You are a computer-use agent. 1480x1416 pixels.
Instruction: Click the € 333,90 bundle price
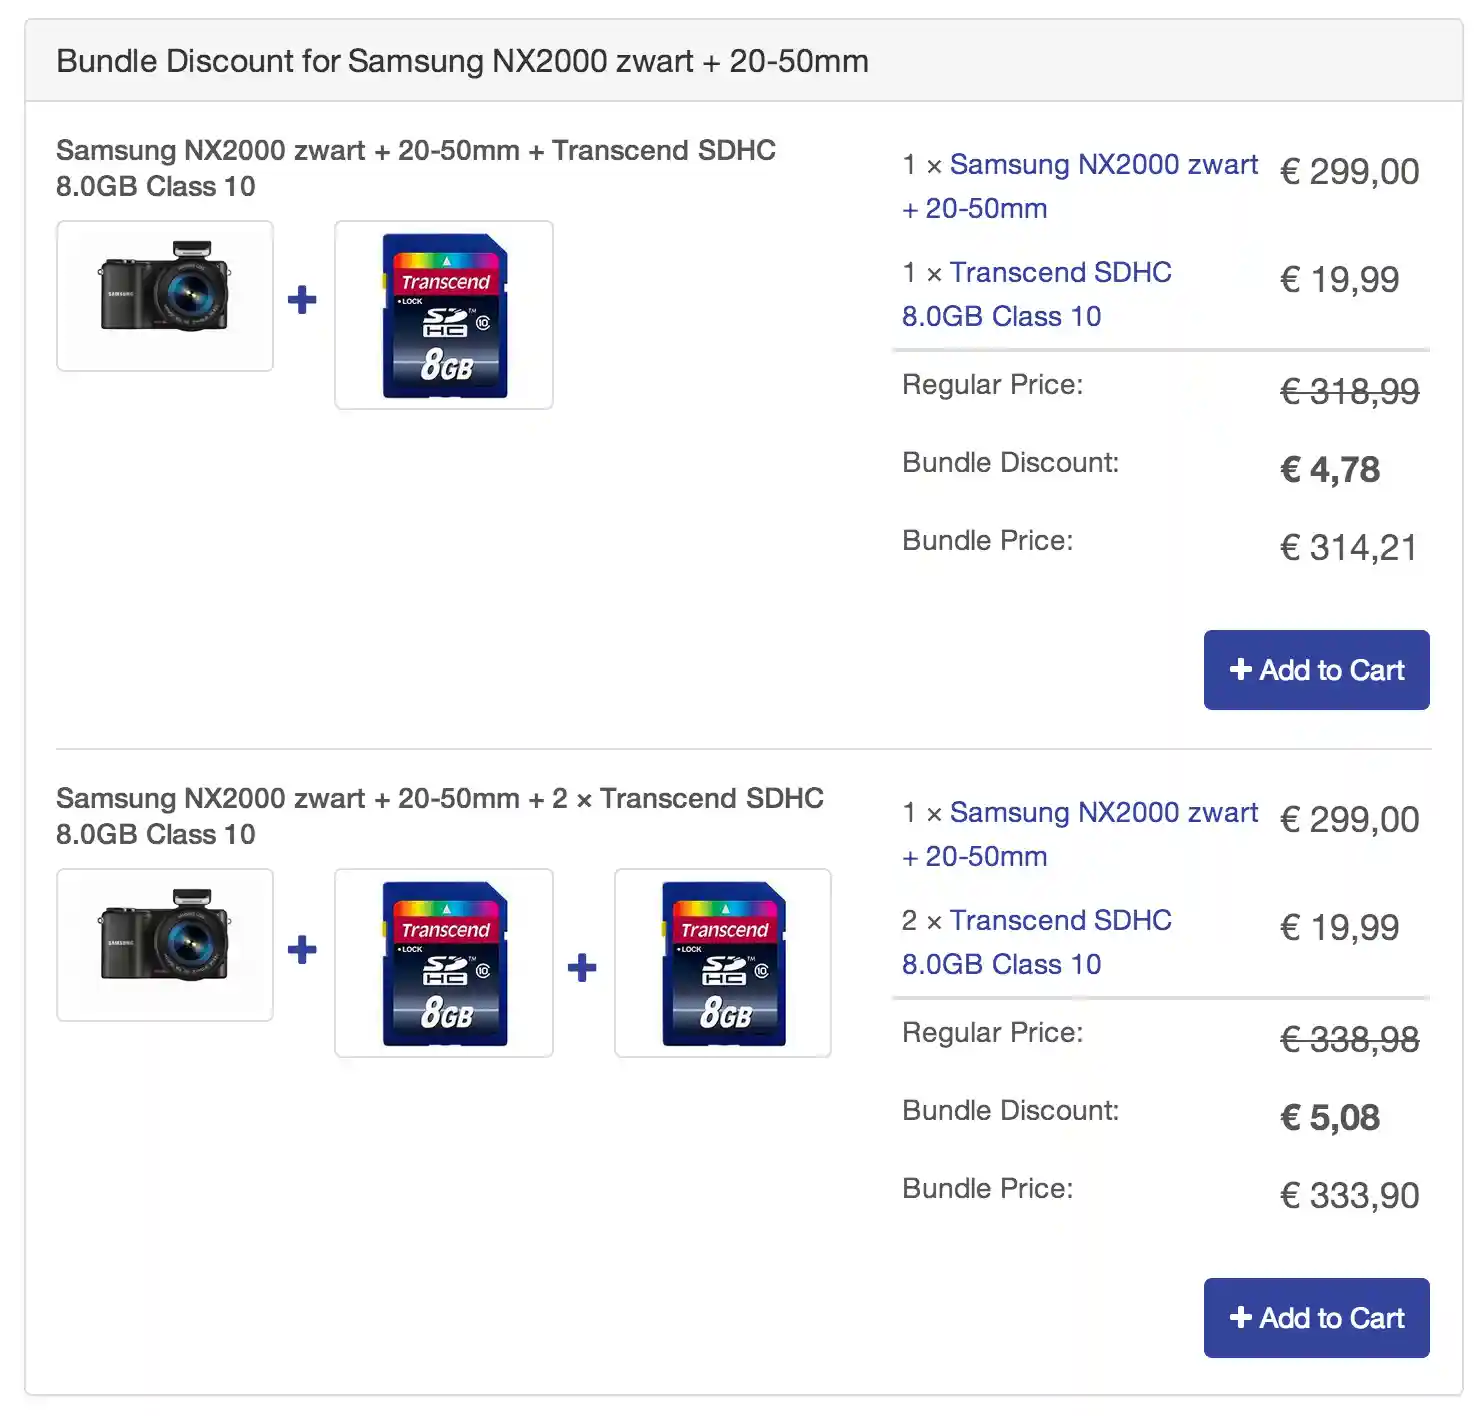point(1349,1196)
